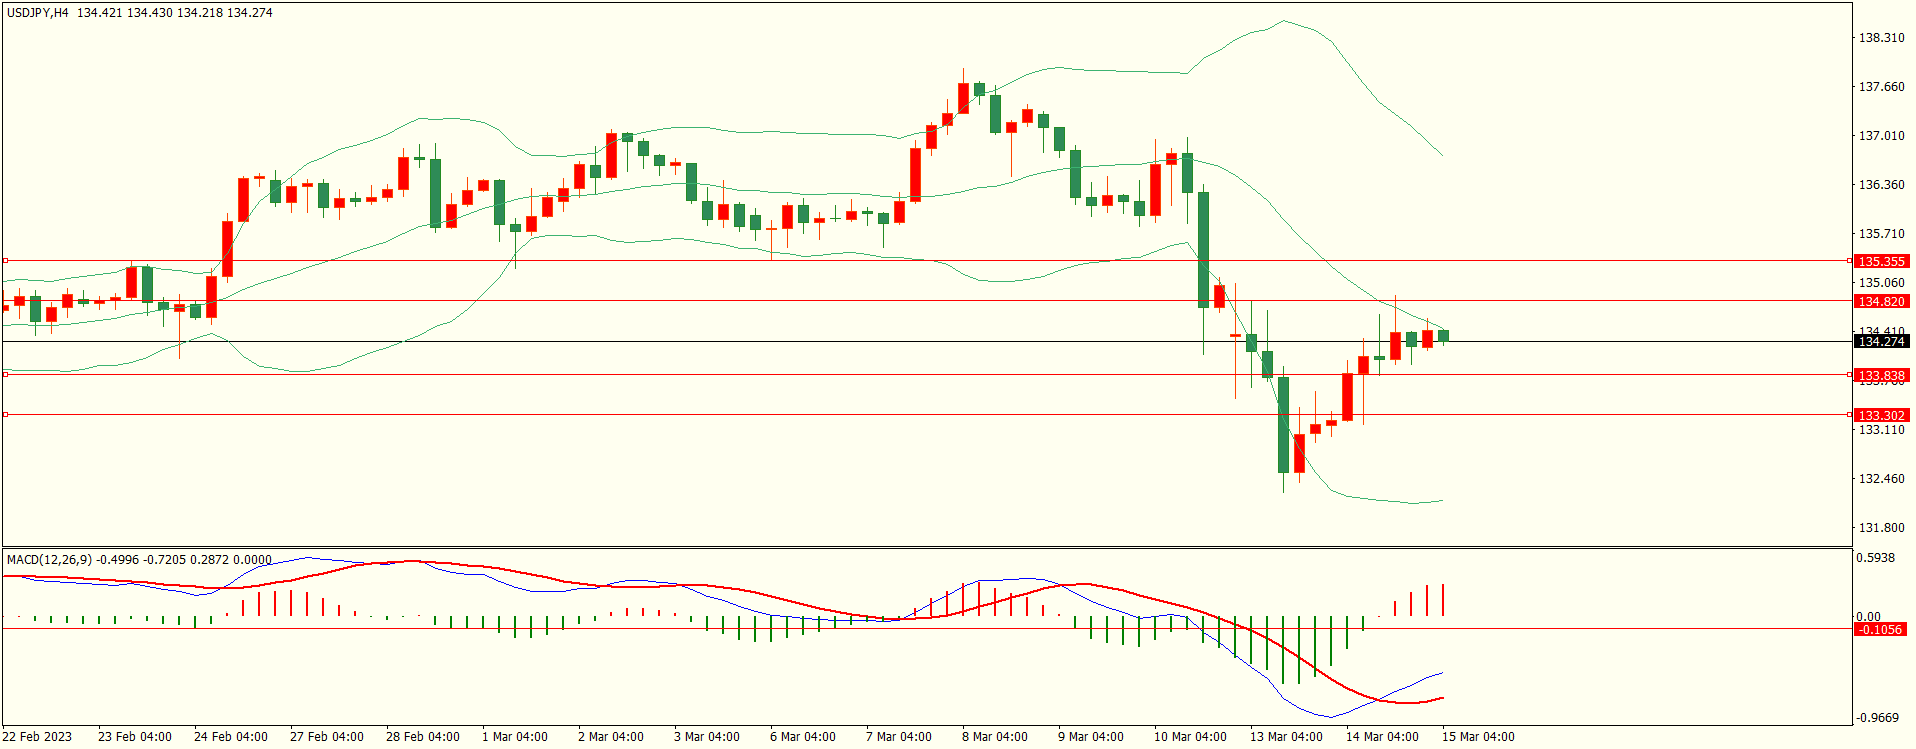1916x749 pixels.
Task: Click the 133.110 price axis value
Action: pos(1881,430)
